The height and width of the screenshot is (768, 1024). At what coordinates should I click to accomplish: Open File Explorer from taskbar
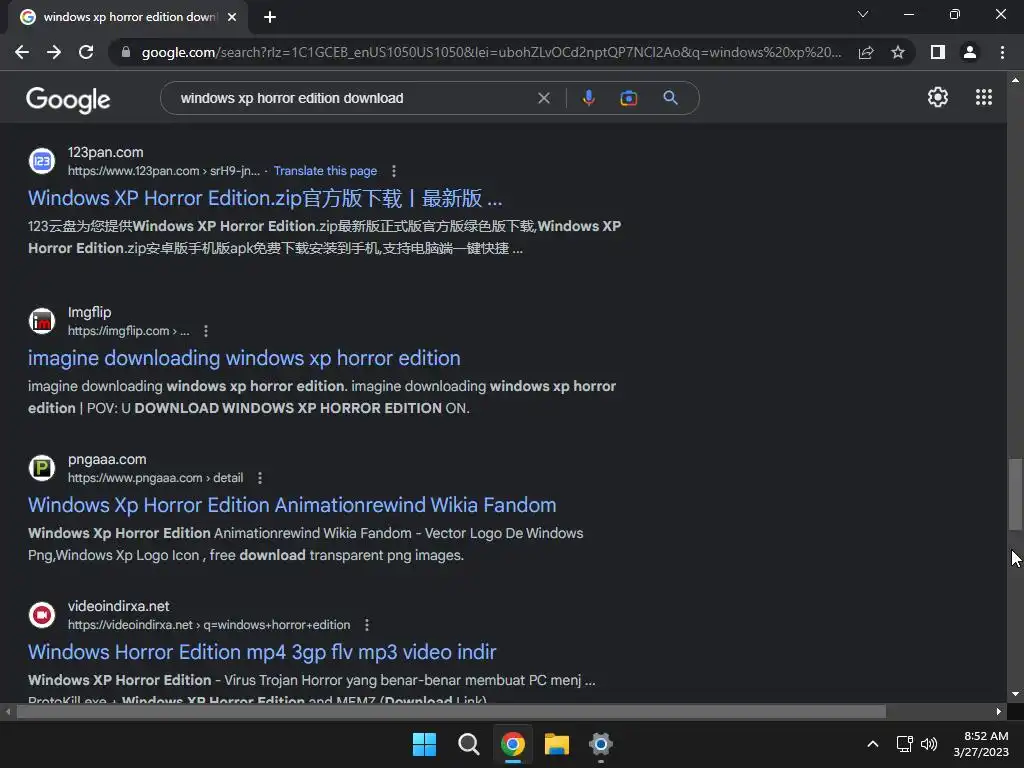556,744
